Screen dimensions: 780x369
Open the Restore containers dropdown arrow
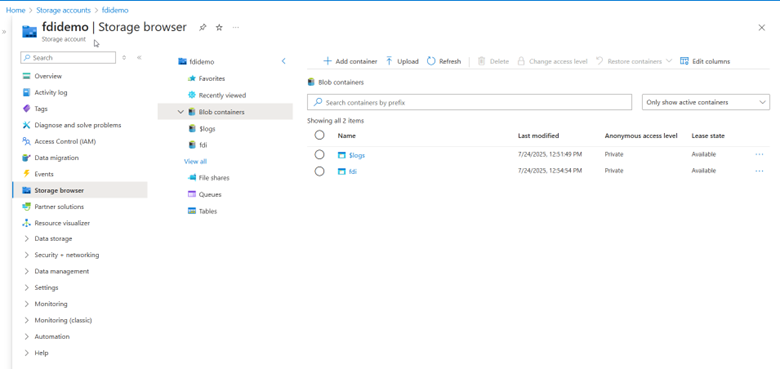[x=669, y=61]
